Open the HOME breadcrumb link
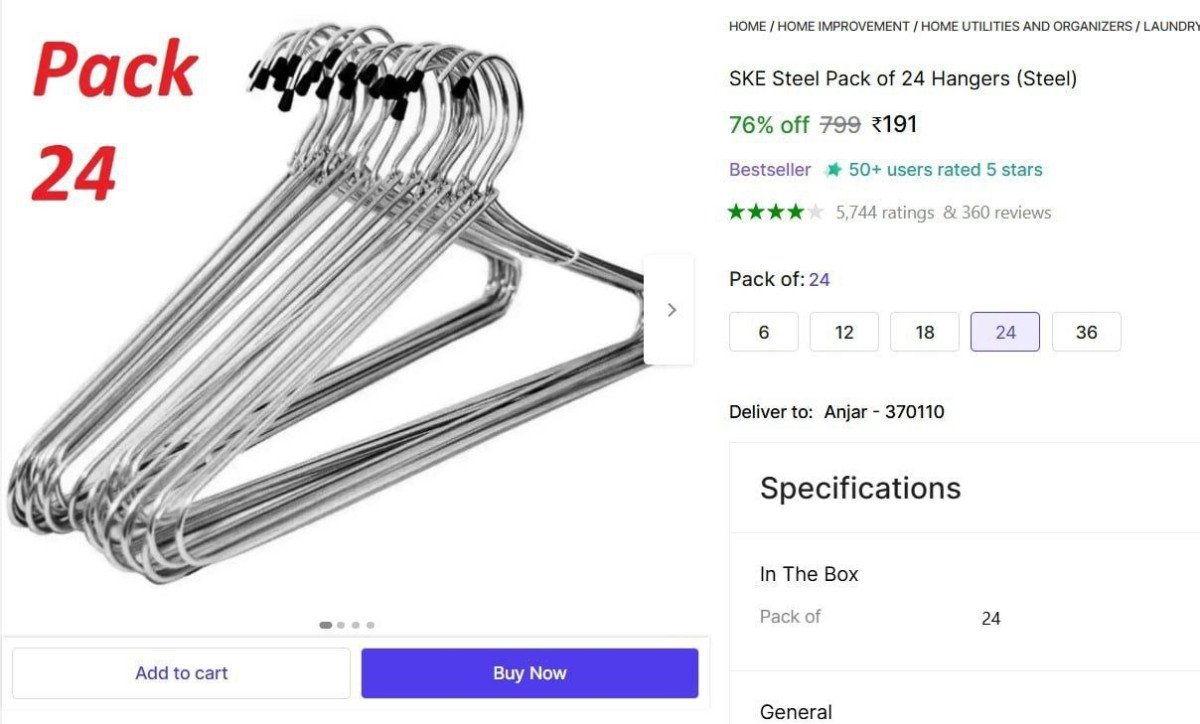The height and width of the screenshot is (724, 1200). pyautogui.click(x=747, y=27)
